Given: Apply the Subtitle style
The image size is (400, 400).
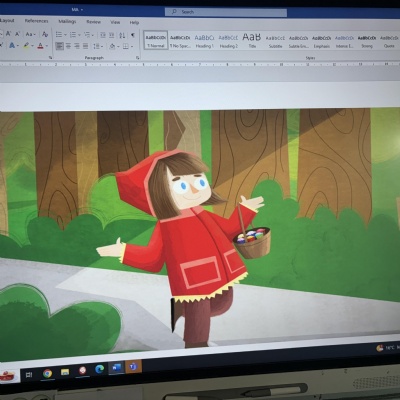Looking at the screenshot, I should 275,42.
